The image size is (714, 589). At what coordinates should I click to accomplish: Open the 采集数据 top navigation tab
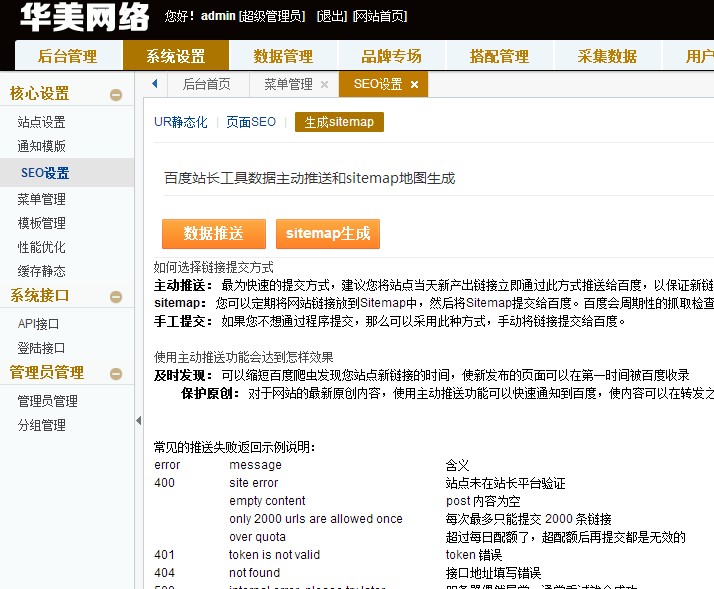607,56
